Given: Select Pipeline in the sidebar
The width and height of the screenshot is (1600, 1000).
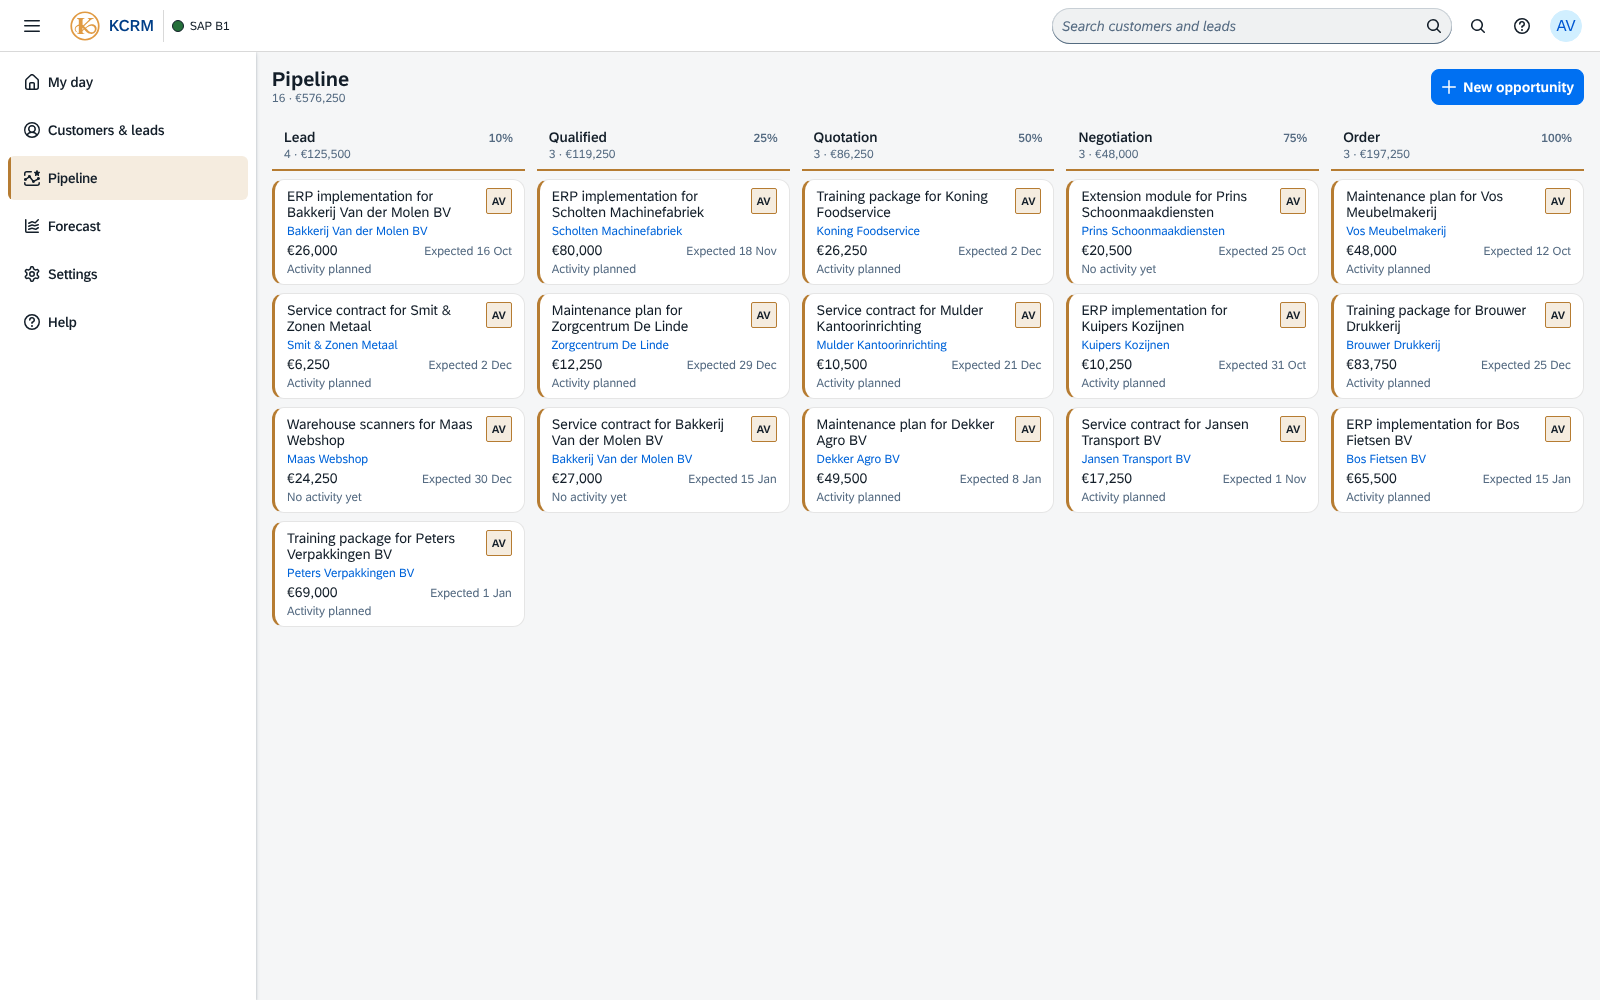Looking at the screenshot, I should click(x=128, y=178).
